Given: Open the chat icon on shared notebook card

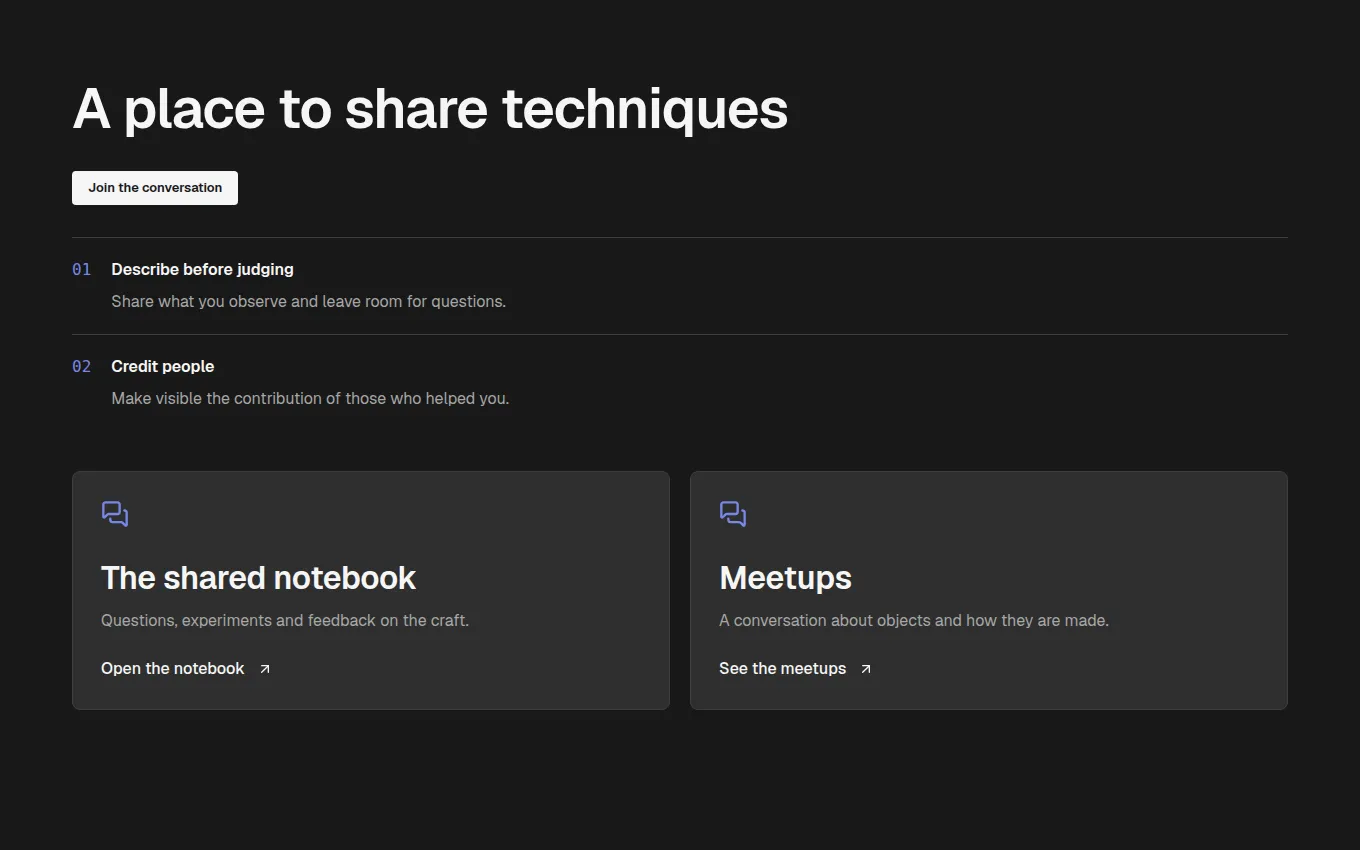Looking at the screenshot, I should coord(115,514).
